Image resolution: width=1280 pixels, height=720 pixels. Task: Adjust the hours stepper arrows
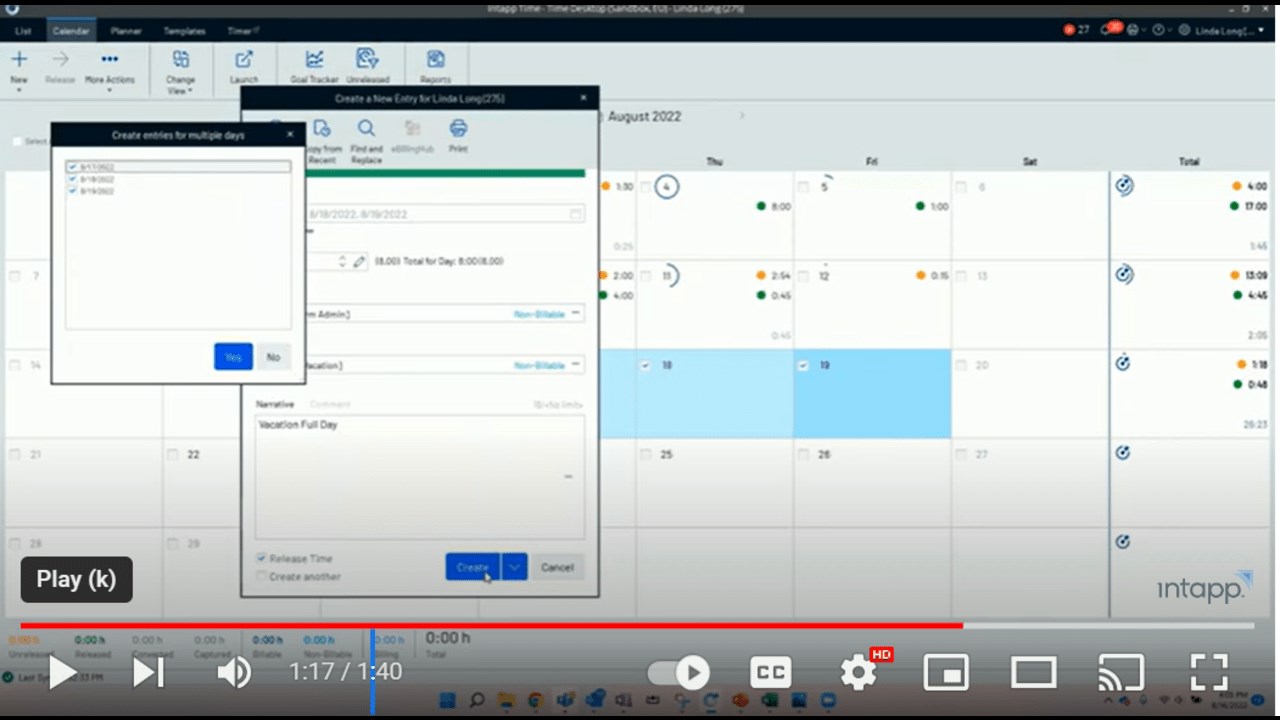(342, 261)
